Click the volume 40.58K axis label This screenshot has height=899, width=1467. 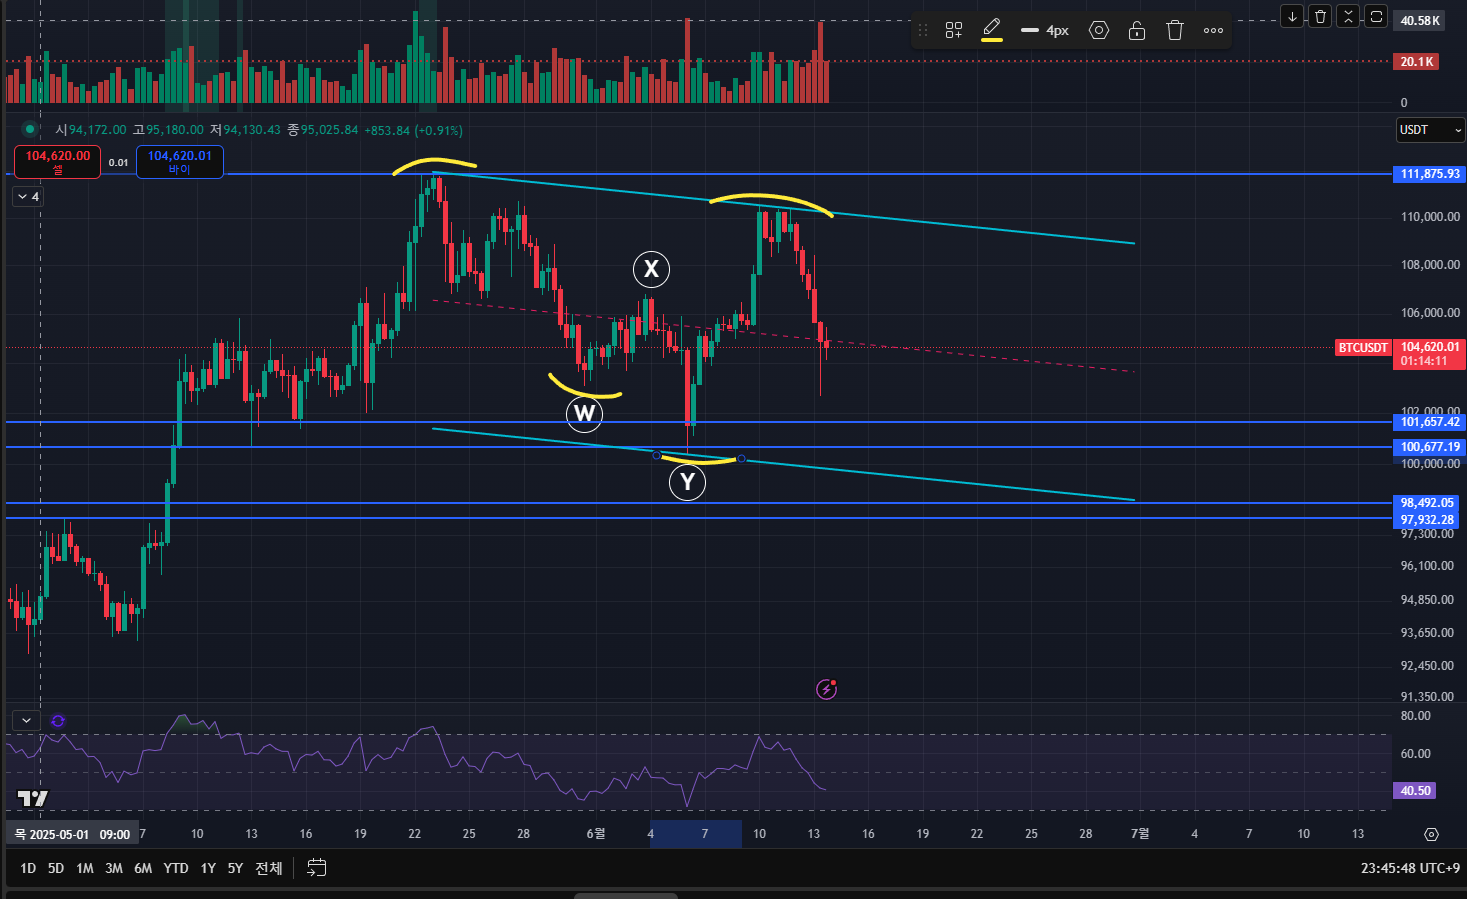[1420, 20]
